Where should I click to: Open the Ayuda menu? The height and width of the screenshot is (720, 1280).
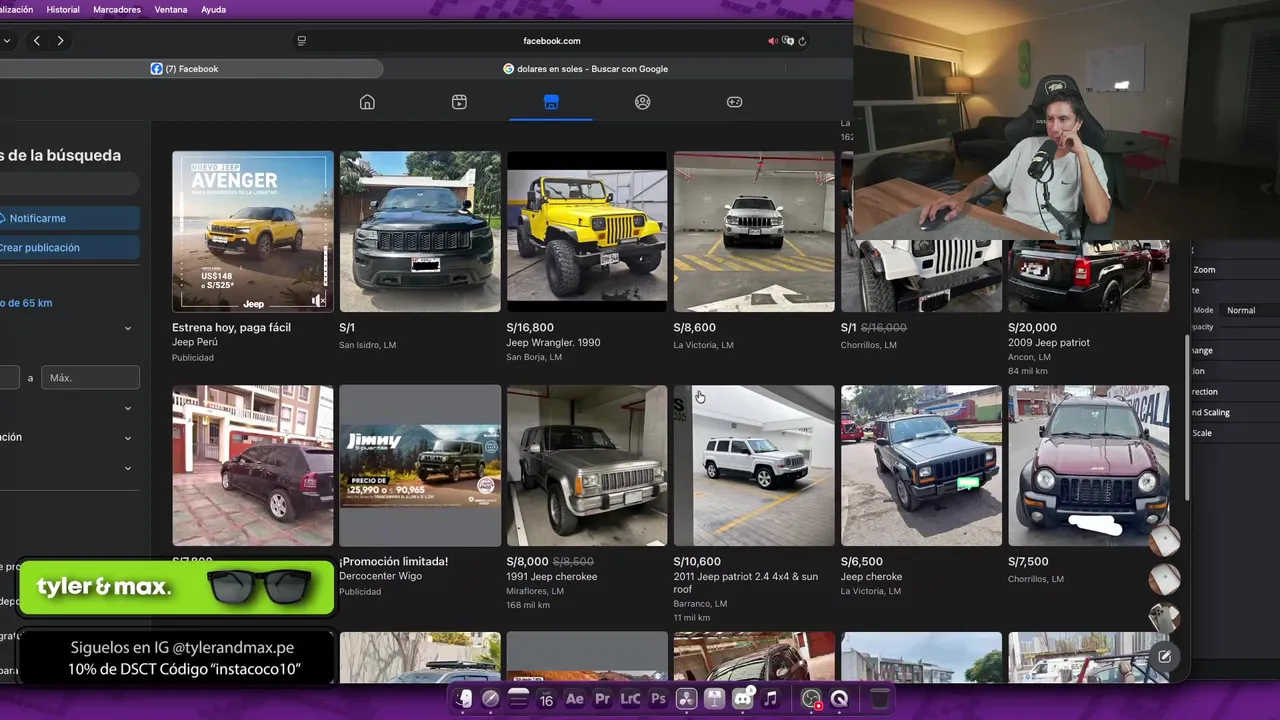(x=213, y=9)
